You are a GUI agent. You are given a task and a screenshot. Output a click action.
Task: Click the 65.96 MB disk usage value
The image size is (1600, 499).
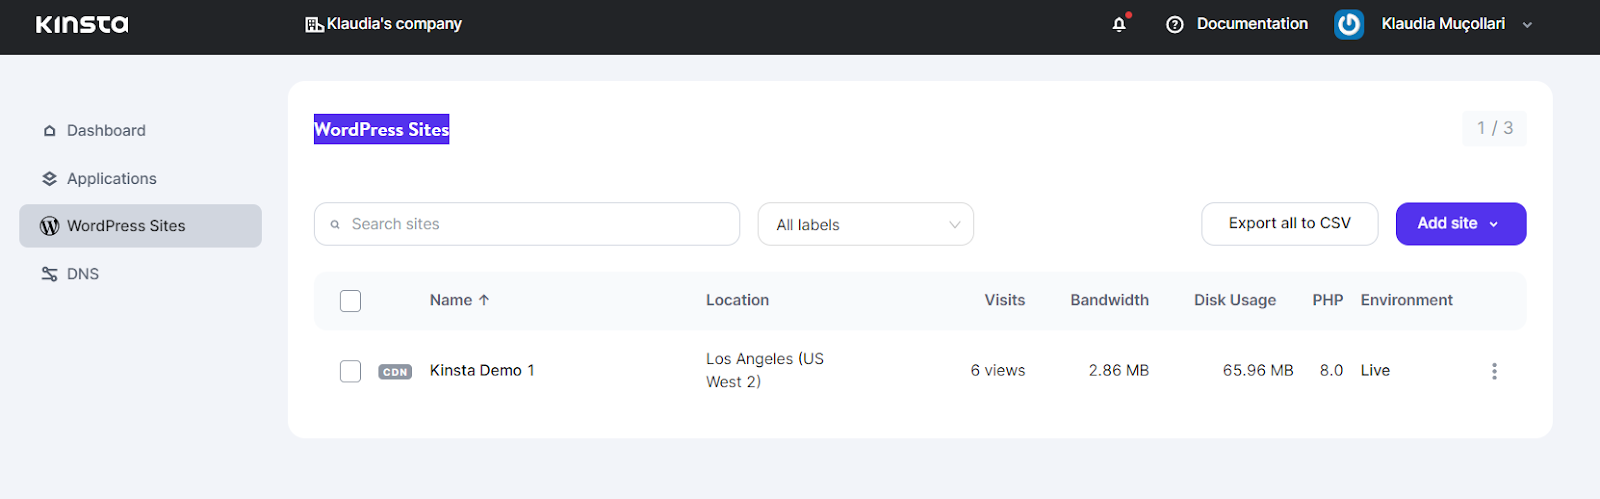[x=1258, y=371]
